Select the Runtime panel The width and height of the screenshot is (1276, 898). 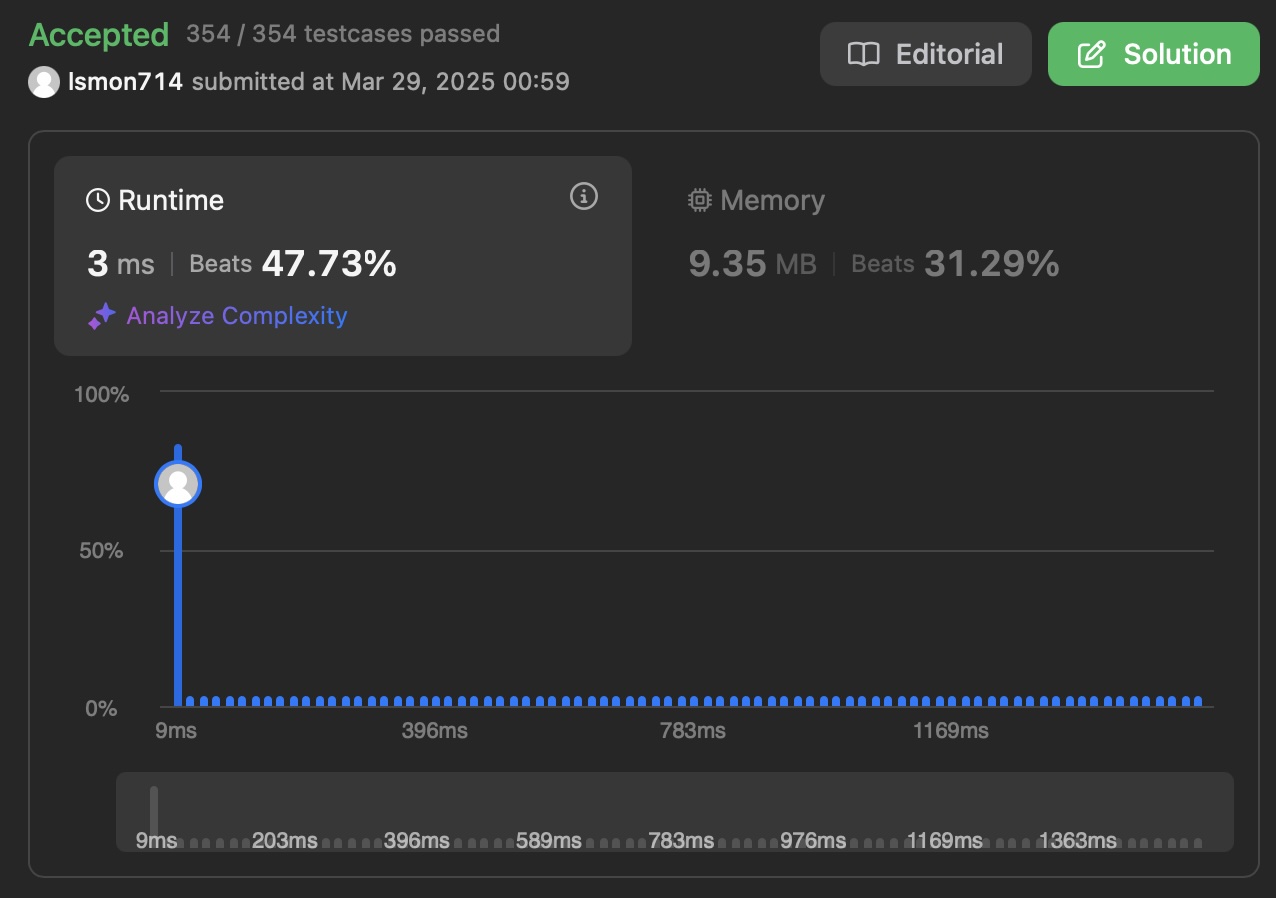[343, 255]
